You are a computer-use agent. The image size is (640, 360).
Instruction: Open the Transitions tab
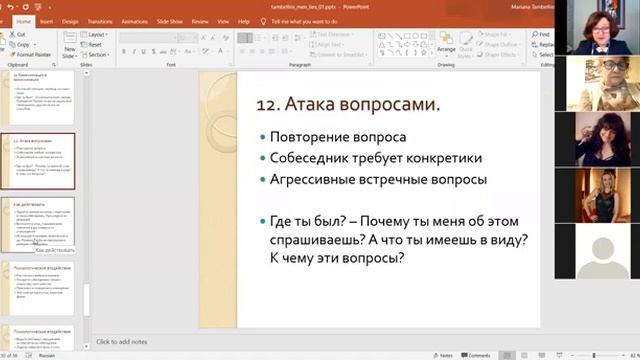[x=100, y=22]
